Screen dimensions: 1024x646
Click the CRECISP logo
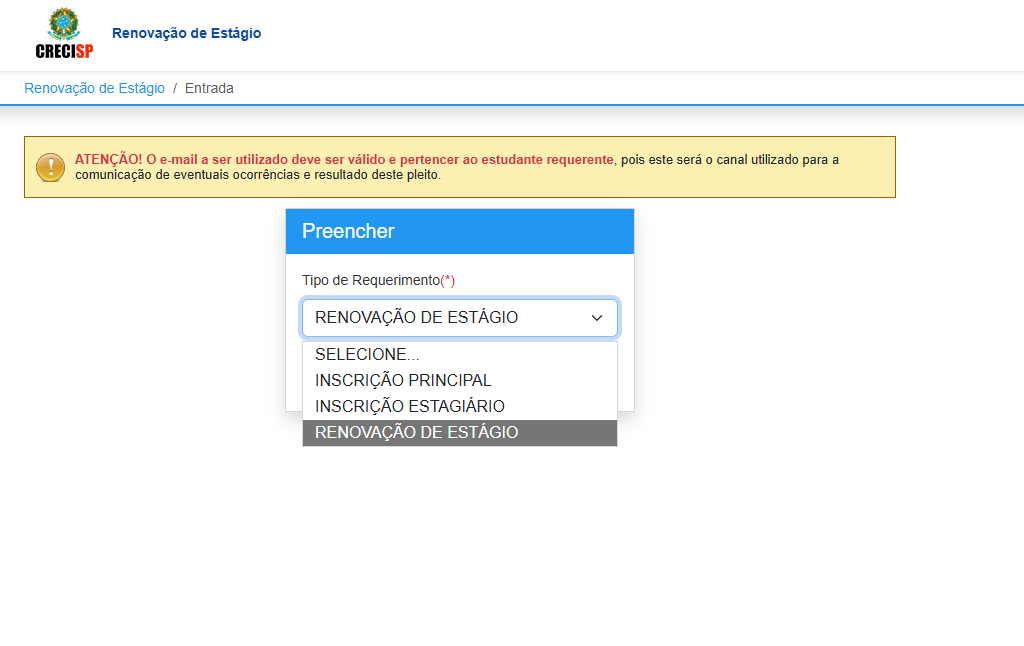64,33
